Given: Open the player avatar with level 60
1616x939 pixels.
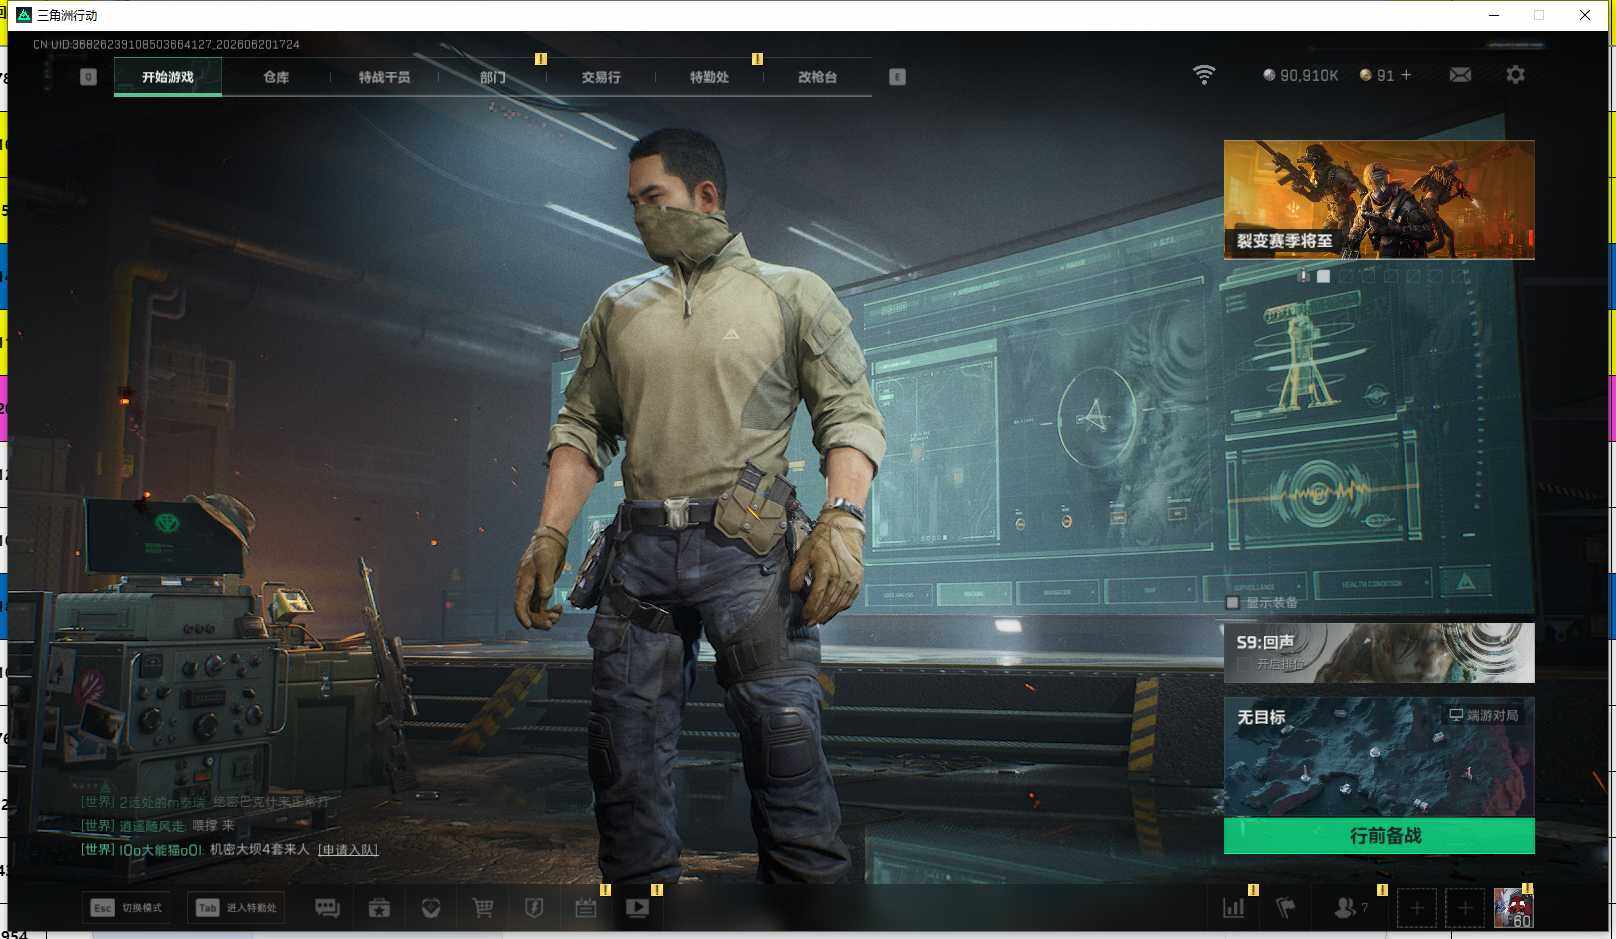Looking at the screenshot, I should (1513, 908).
